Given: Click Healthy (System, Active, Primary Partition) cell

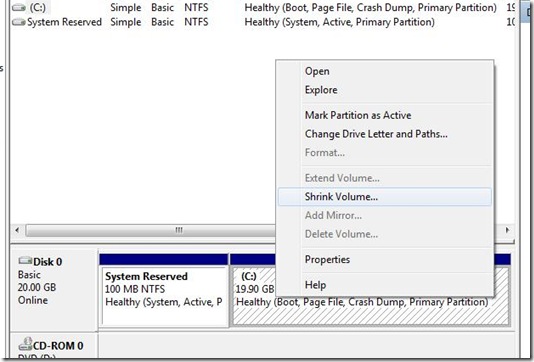Looking at the screenshot, I should pos(340,22).
